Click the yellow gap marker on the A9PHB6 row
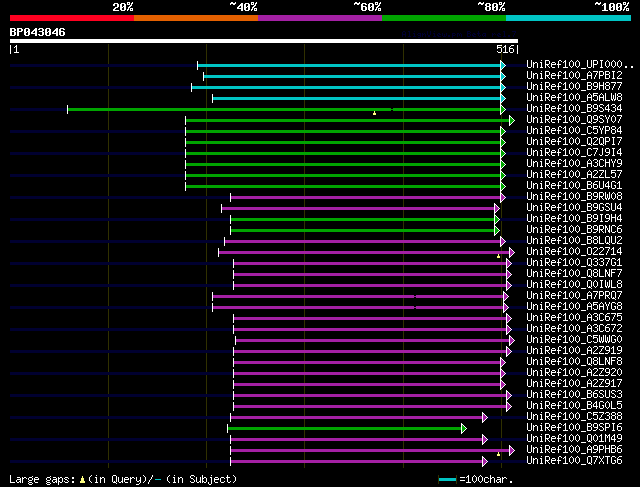Screen dimensions: 640x487 tap(498, 454)
